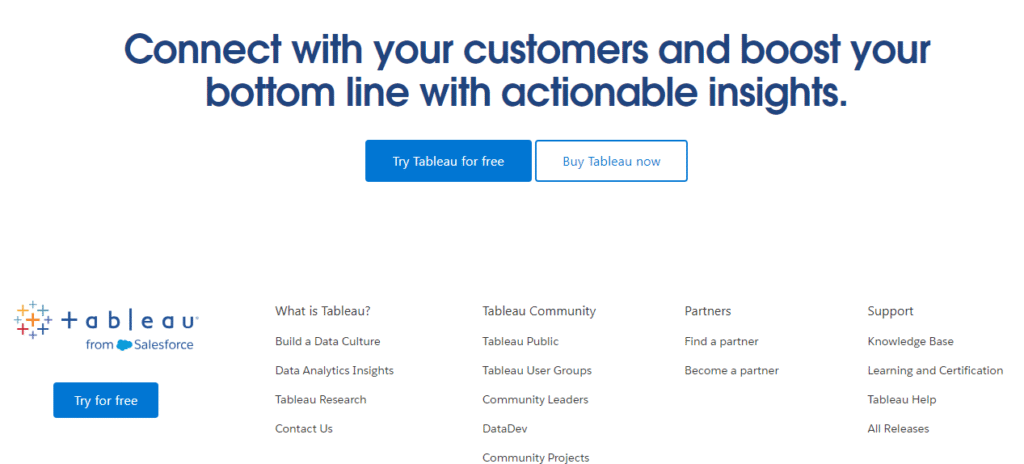The width and height of the screenshot is (1024, 464).
Task: Click the Tableau logo in footer
Action: (x=106, y=326)
